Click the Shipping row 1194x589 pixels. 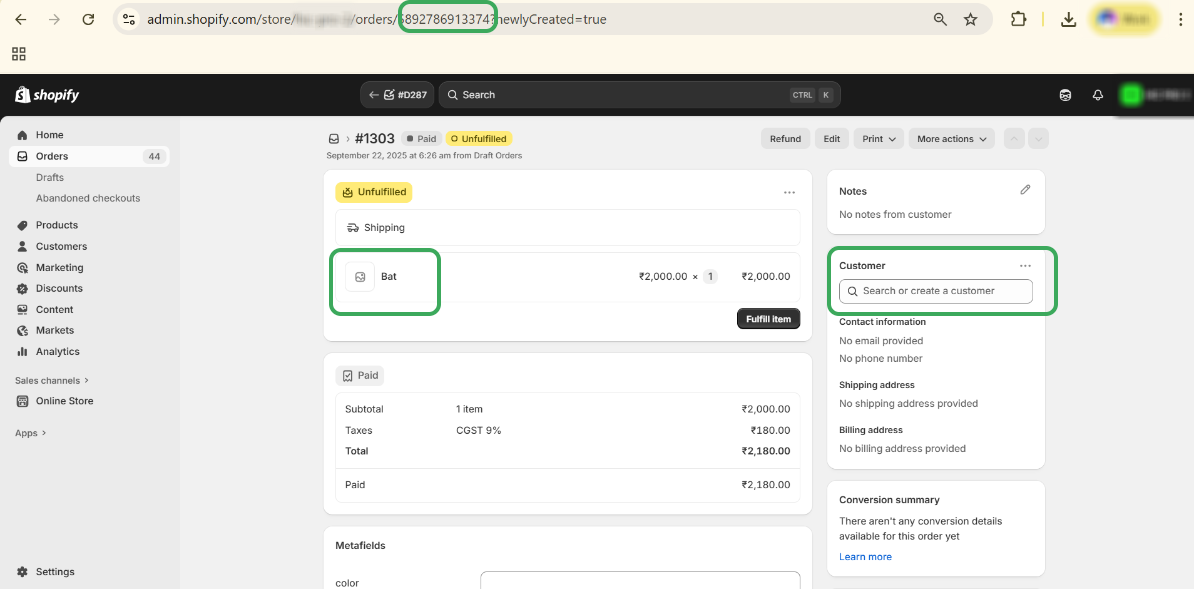568,228
